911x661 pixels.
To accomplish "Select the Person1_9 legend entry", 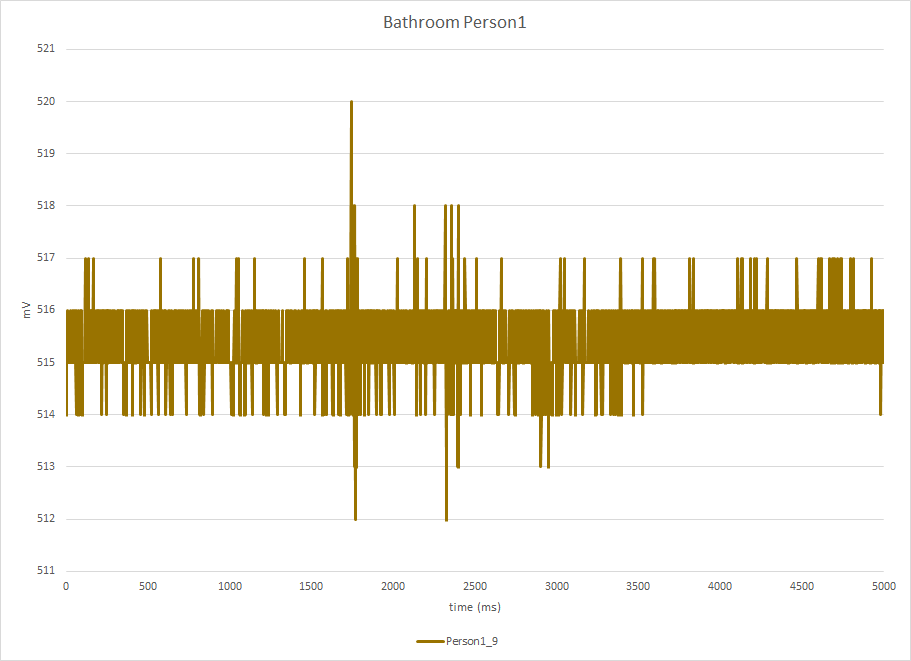I will 457,641.
